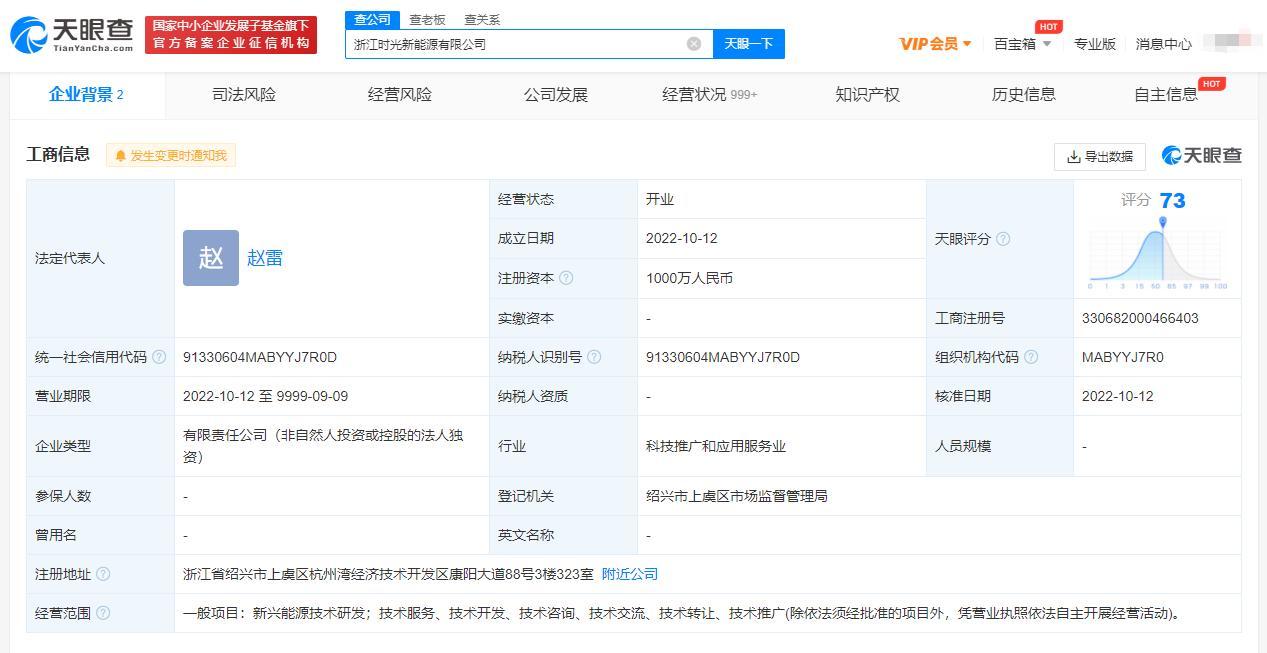Open the 百宝箱 dropdown menu

(1023, 44)
